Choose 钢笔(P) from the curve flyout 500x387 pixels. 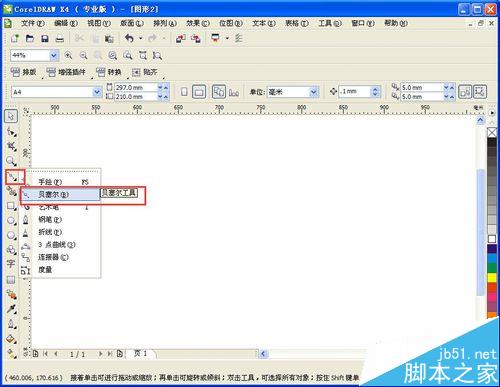tap(60, 220)
